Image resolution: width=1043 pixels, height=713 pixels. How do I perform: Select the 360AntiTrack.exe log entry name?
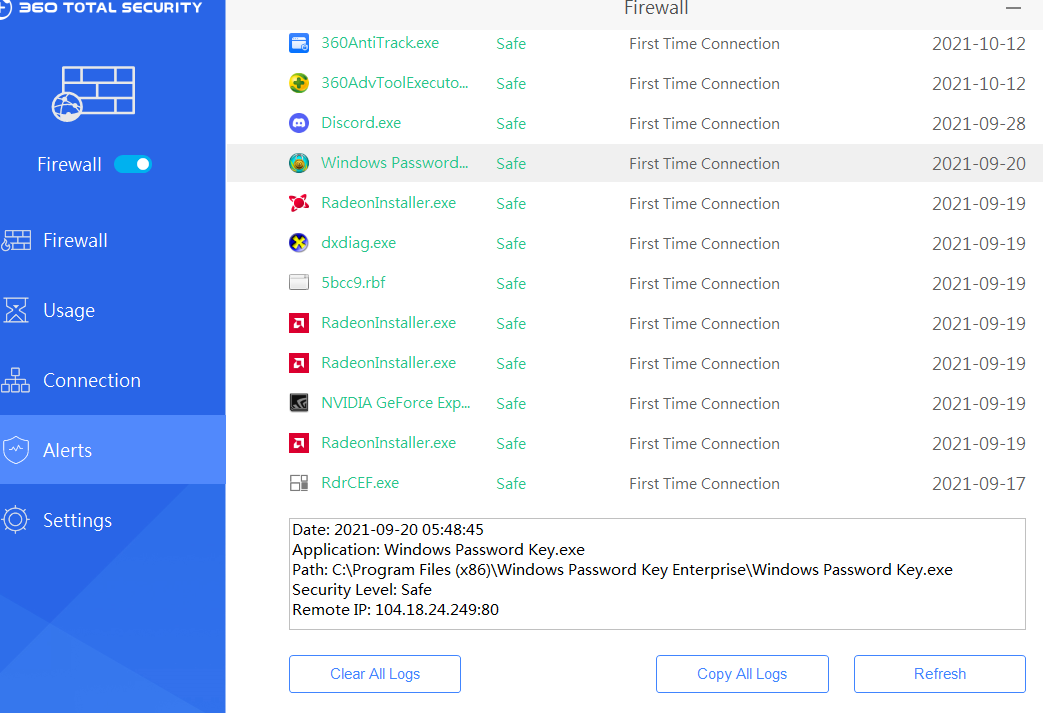point(380,43)
